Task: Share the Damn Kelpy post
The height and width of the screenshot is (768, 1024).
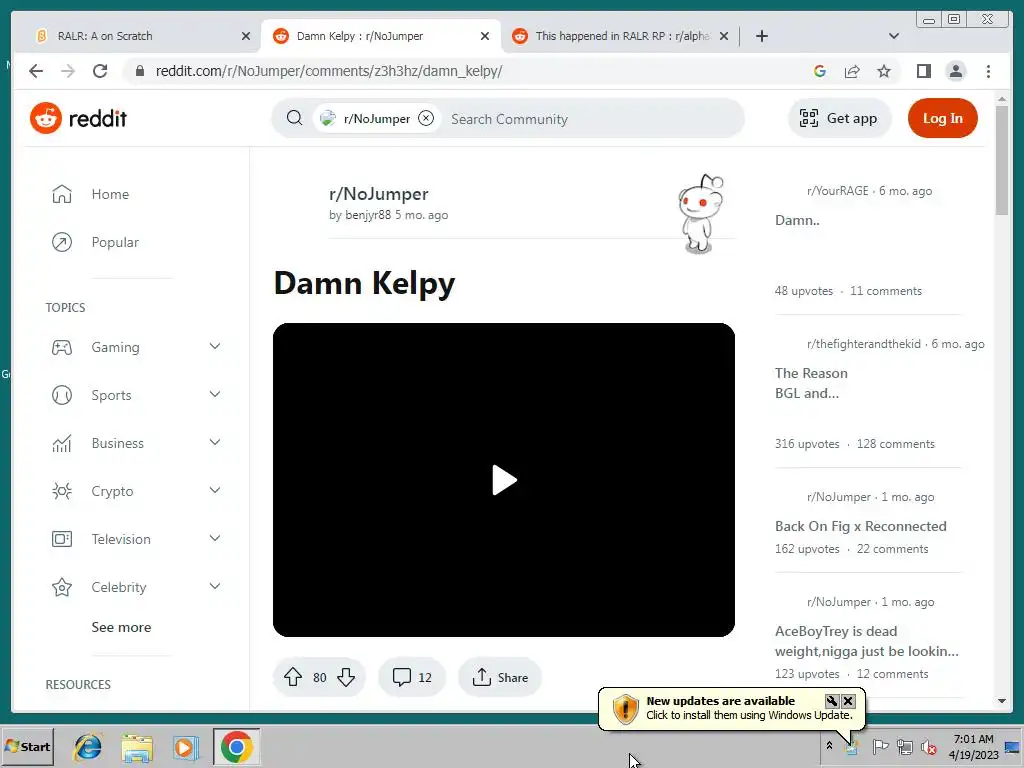Action: pyautogui.click(x=500, y=677)
